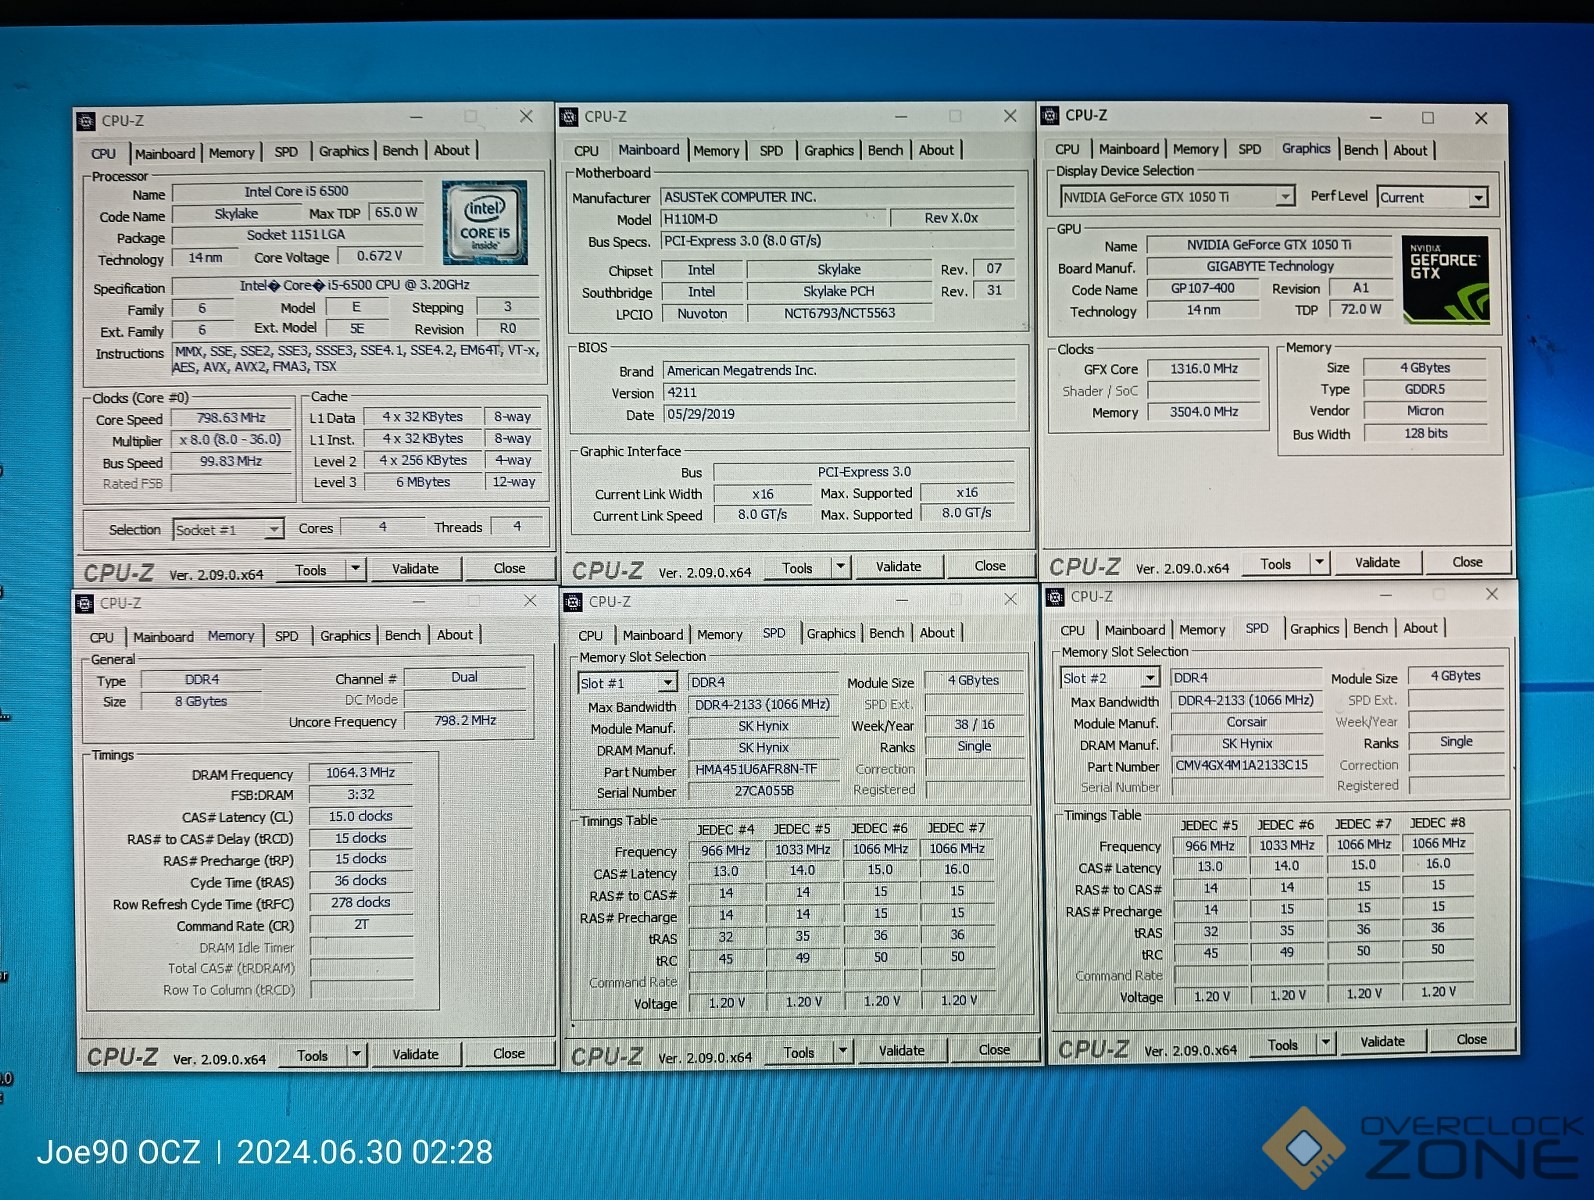Expand the NVIDIA GeForce GTX 1050 Ti device dropdown
This screenshot has width=1594, height=1200.
(1285, 197)
